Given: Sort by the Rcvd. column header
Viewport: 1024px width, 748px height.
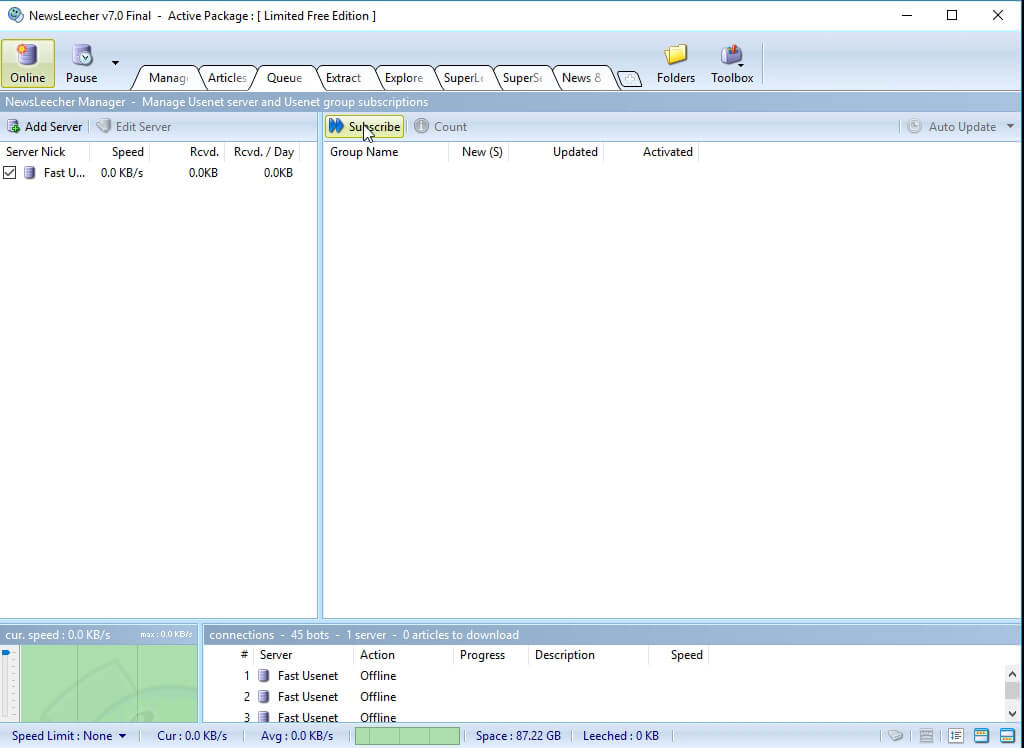Looking at the screenshot, I should (x=187, y=152).
